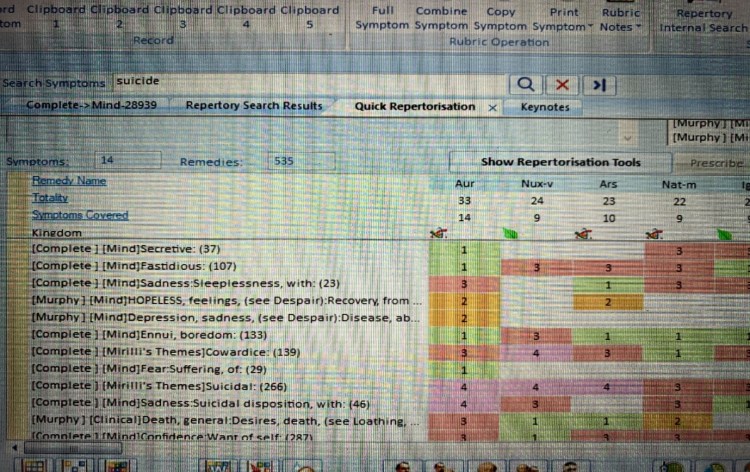The image size is (750, 472).
Task: Switch to the Repertory Search Results tab
Action: (254, 106)
